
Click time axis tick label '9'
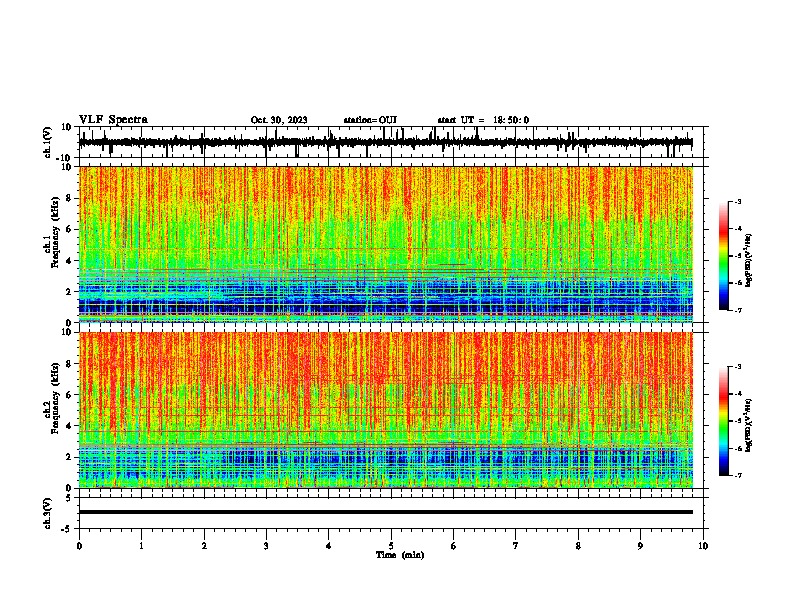point(640,546)
